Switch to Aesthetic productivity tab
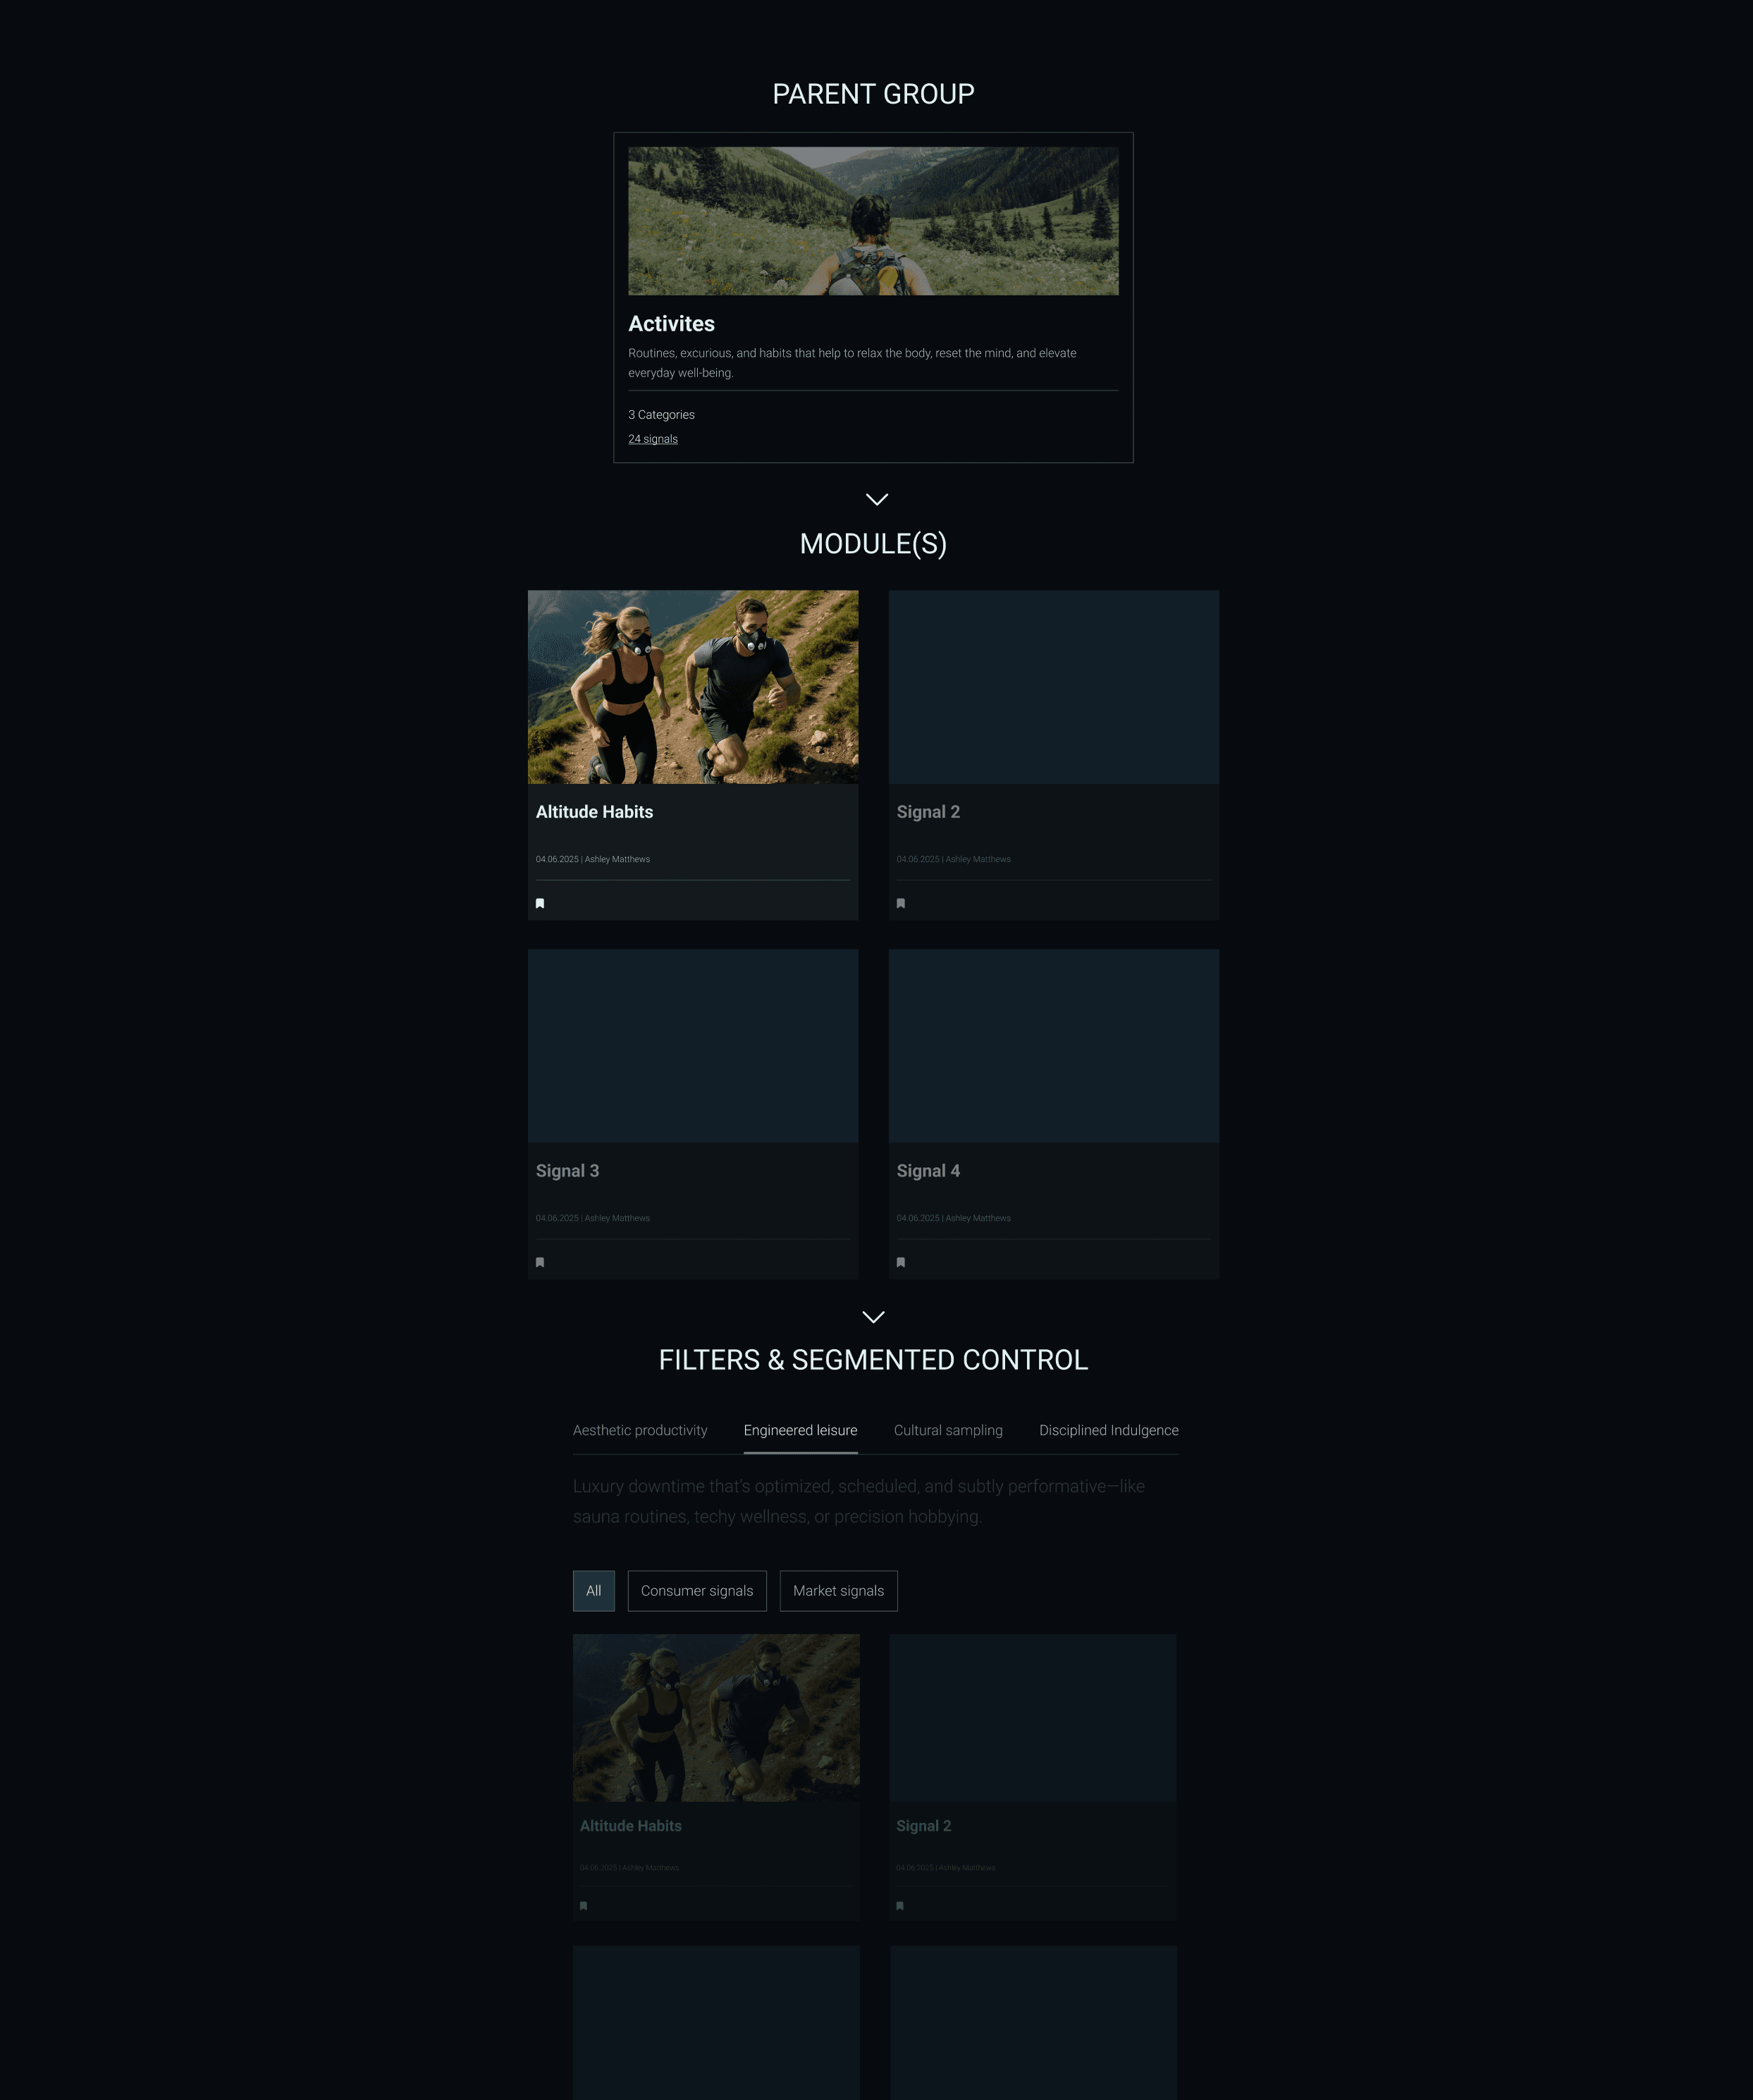Image resolution: width=1753 pixels, height=2100 pixels. click(640, 1430)
